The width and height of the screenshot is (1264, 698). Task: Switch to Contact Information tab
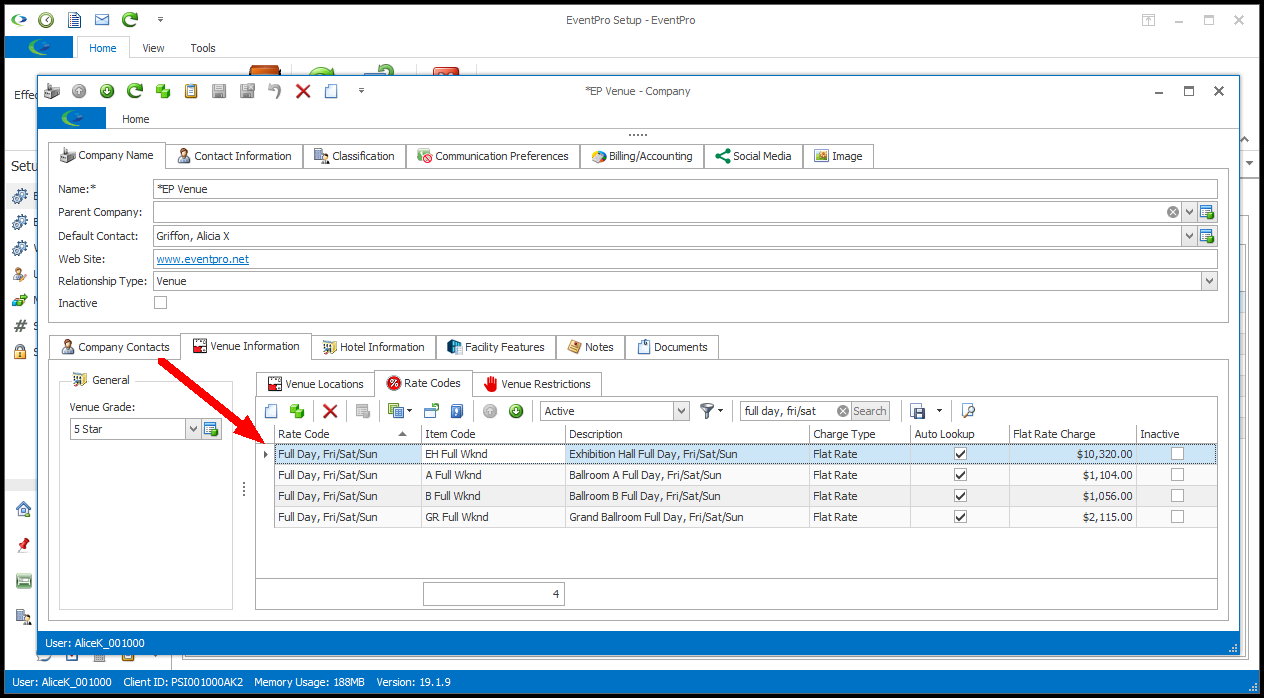pyautogui.click(x=234, y=156)
